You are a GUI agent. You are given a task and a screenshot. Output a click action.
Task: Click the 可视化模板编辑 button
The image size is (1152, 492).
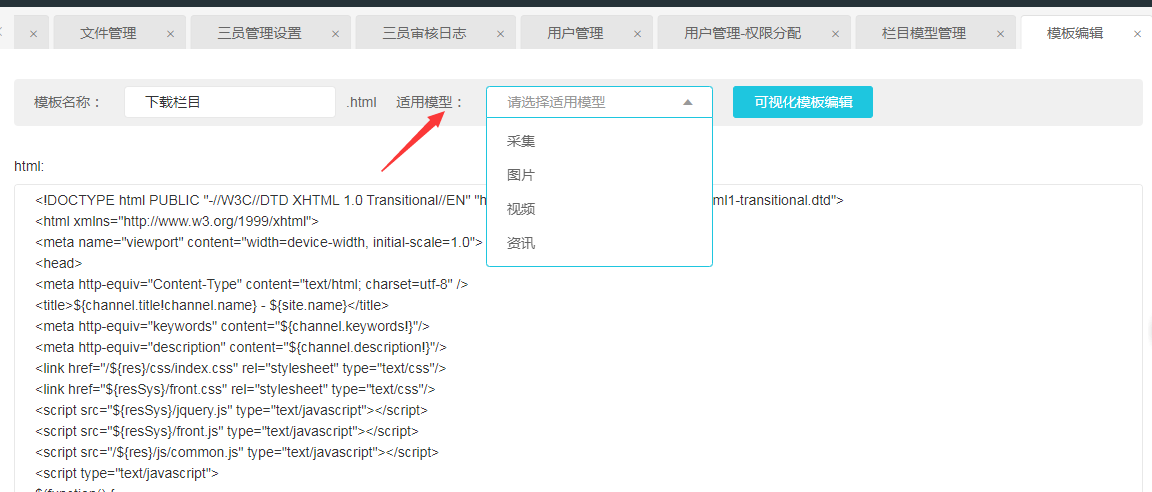click(x=803, y=102)
